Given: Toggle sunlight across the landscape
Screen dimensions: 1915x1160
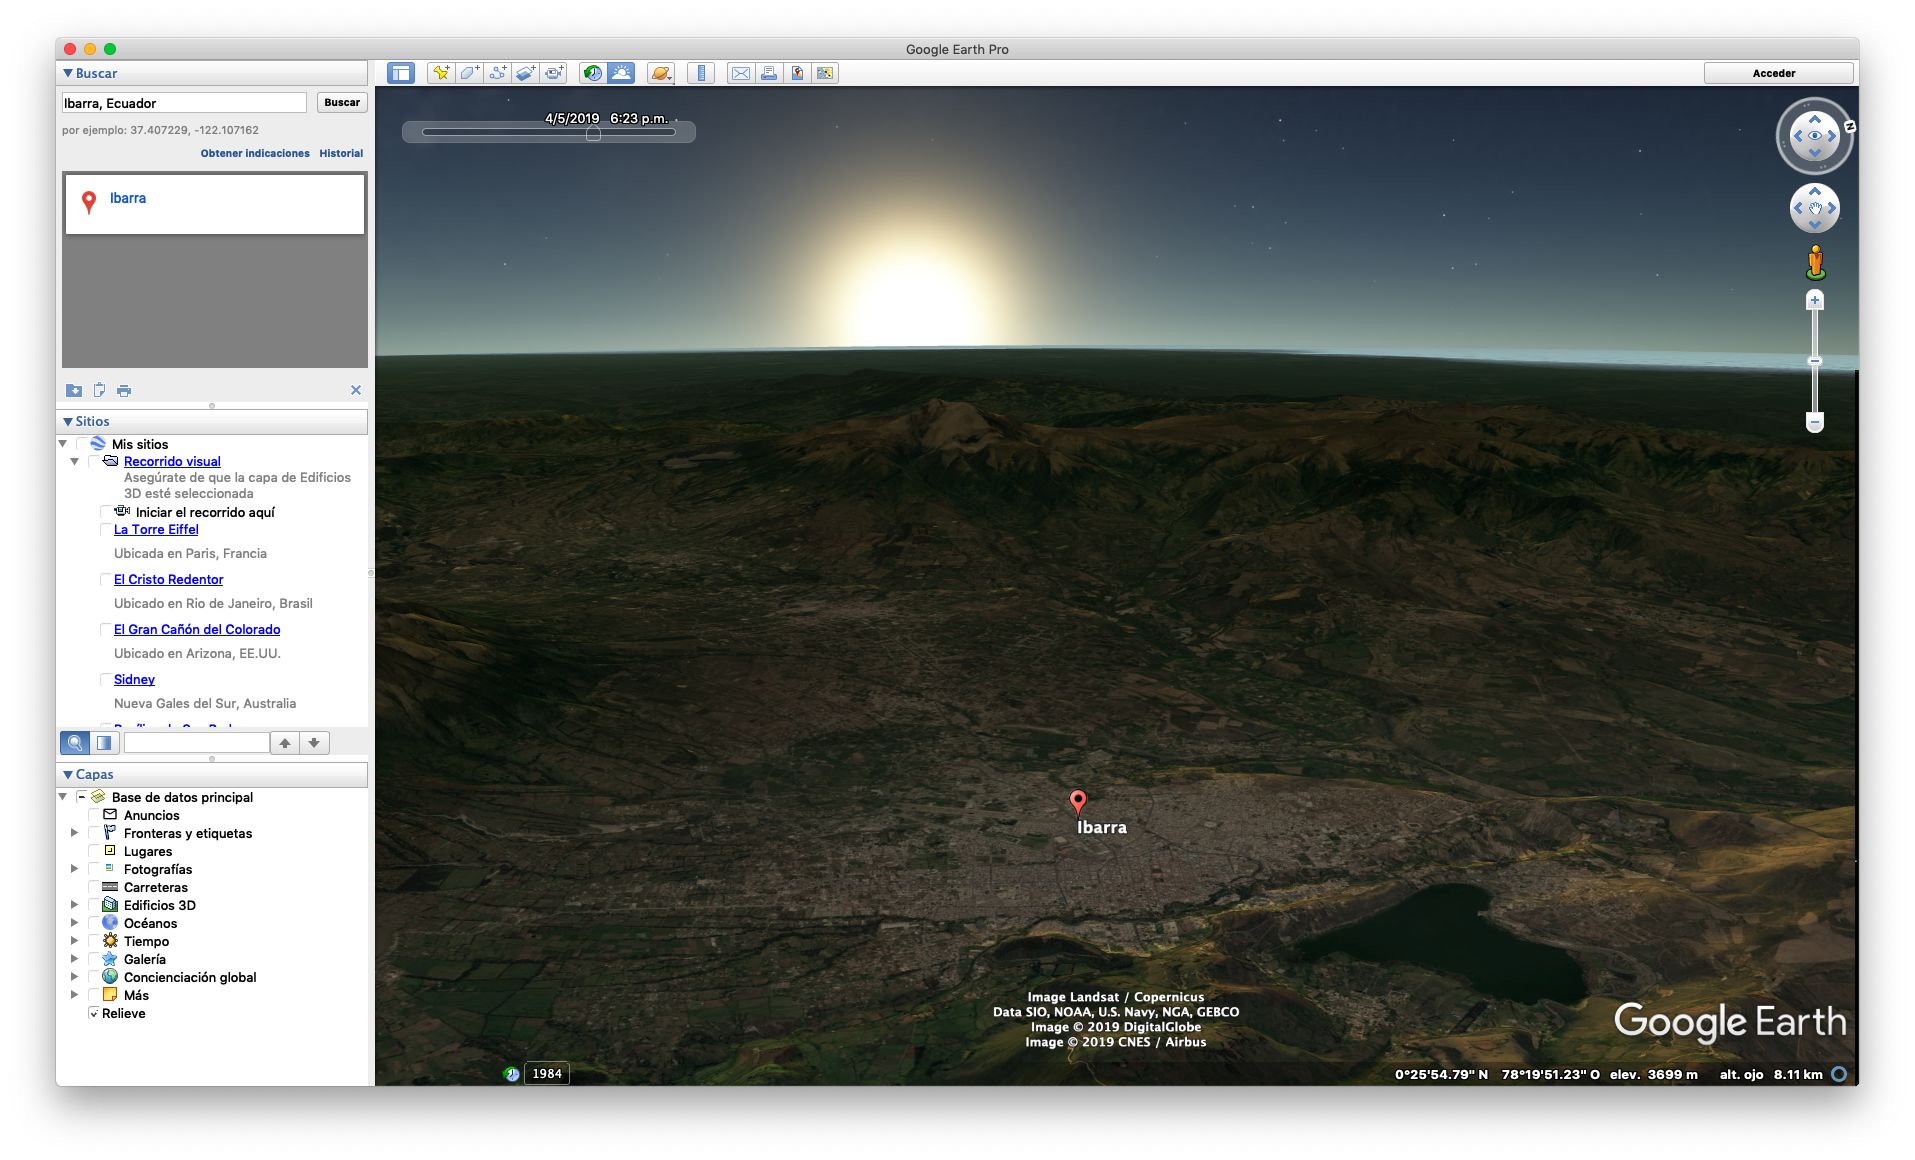Looking at the screenshot, I should click(621, 73).
